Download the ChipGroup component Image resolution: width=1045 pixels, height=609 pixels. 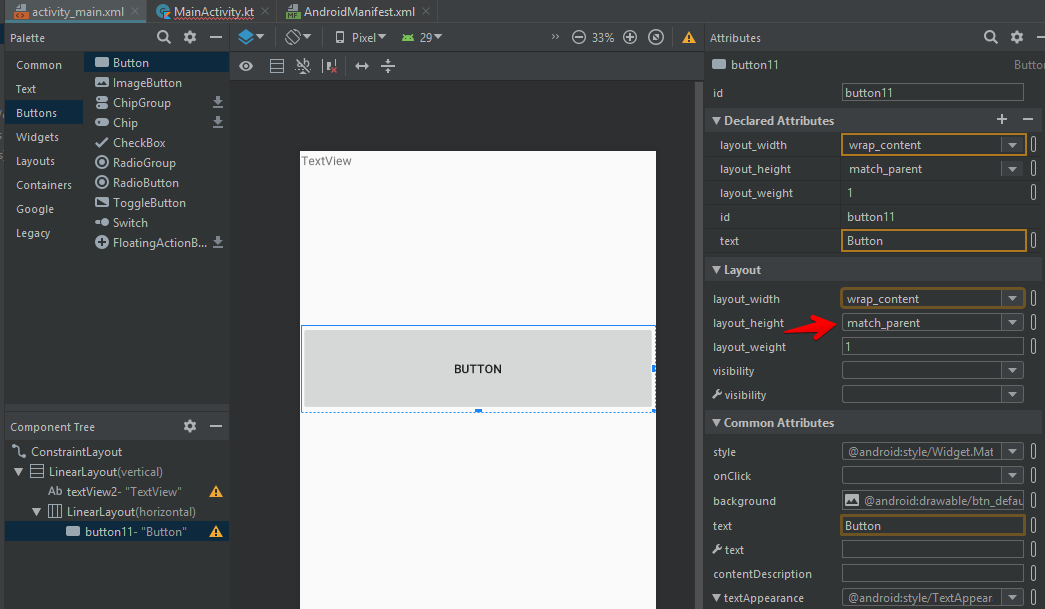coord(218,103)
